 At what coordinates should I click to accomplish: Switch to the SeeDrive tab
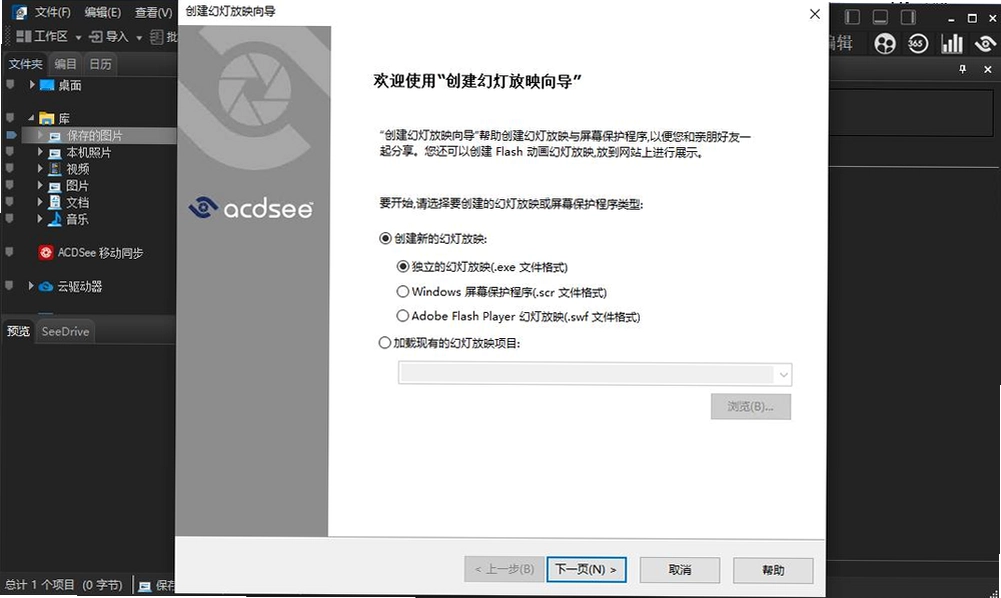coord(65,331)
